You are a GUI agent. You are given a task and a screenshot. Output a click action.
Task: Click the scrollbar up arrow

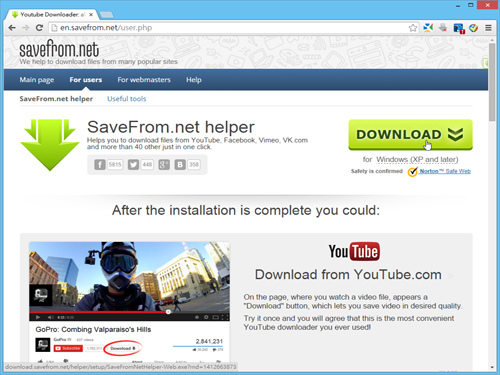click(492, 39)
